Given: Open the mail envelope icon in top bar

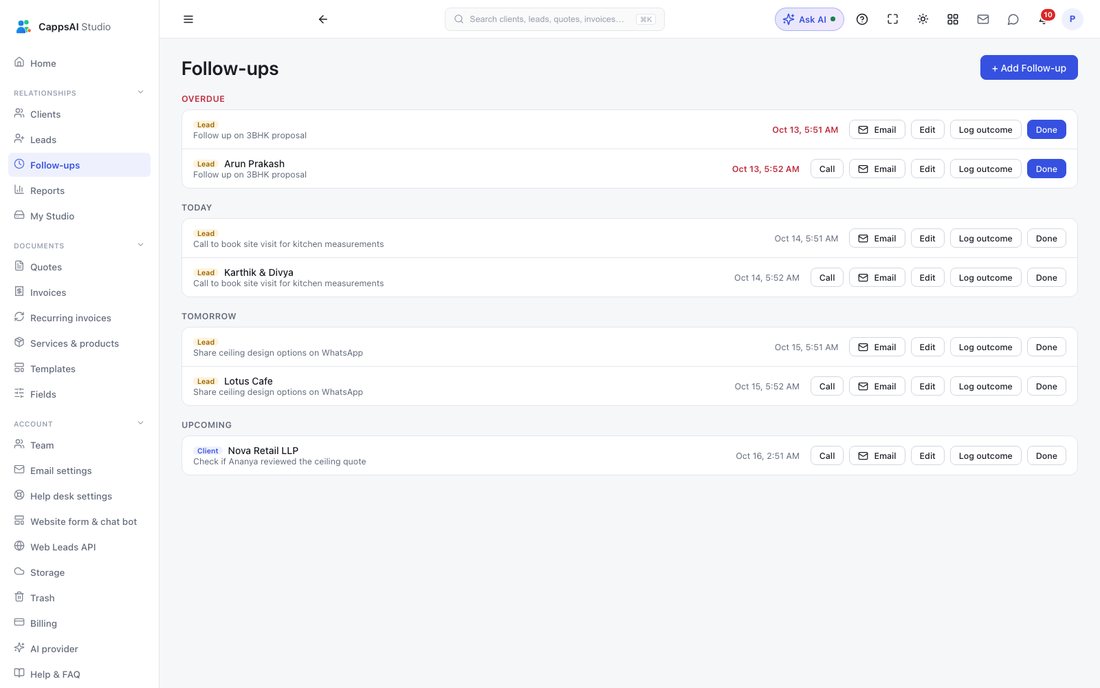Looking at the screenshot, I should 983,19.
